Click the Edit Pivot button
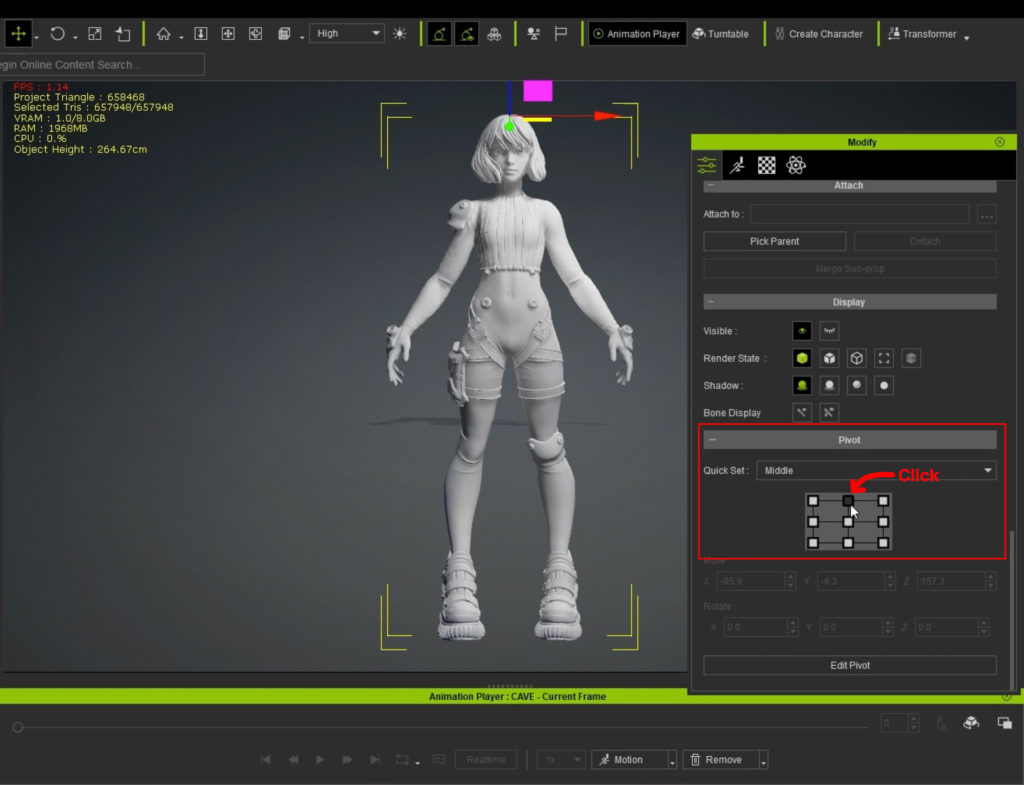 (849, 665)
